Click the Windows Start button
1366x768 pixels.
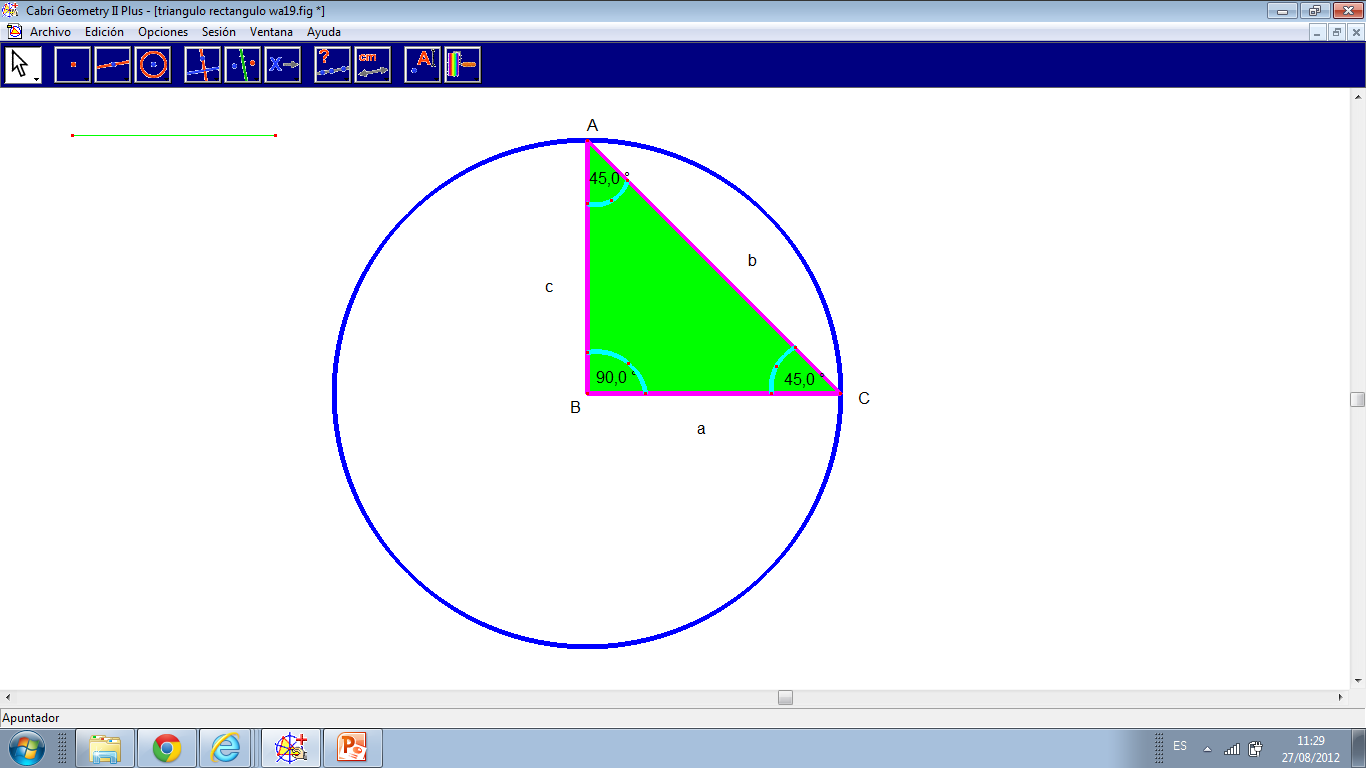(x=25, y=748)
